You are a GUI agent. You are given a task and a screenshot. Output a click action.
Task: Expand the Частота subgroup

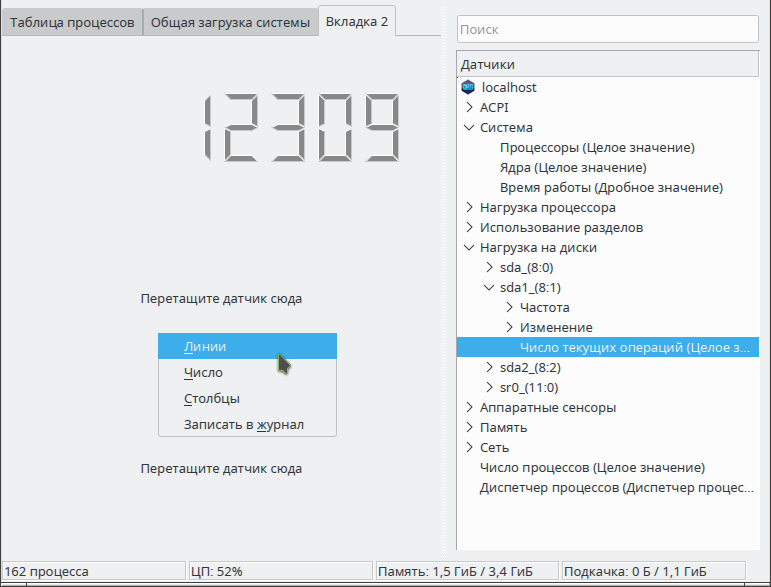pyautogui.click(x=509, y=307)
